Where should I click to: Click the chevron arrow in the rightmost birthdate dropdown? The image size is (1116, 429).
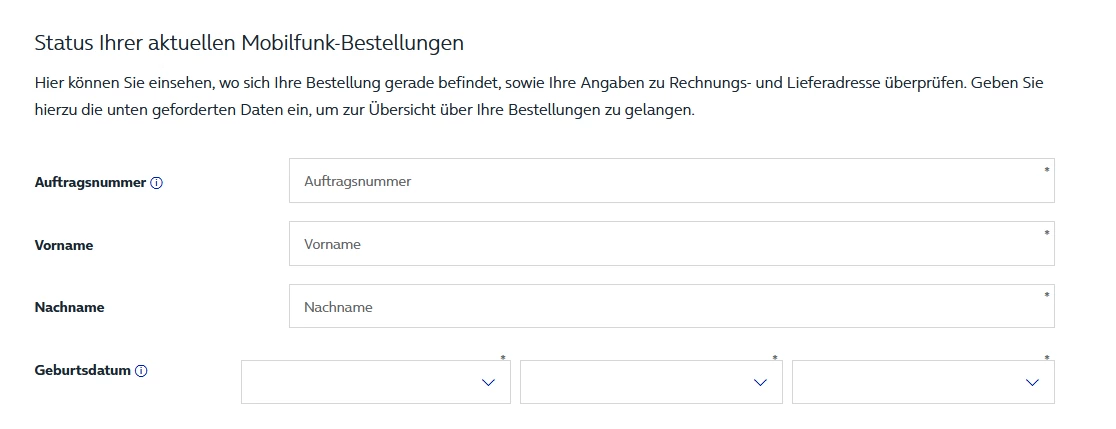1032,382
